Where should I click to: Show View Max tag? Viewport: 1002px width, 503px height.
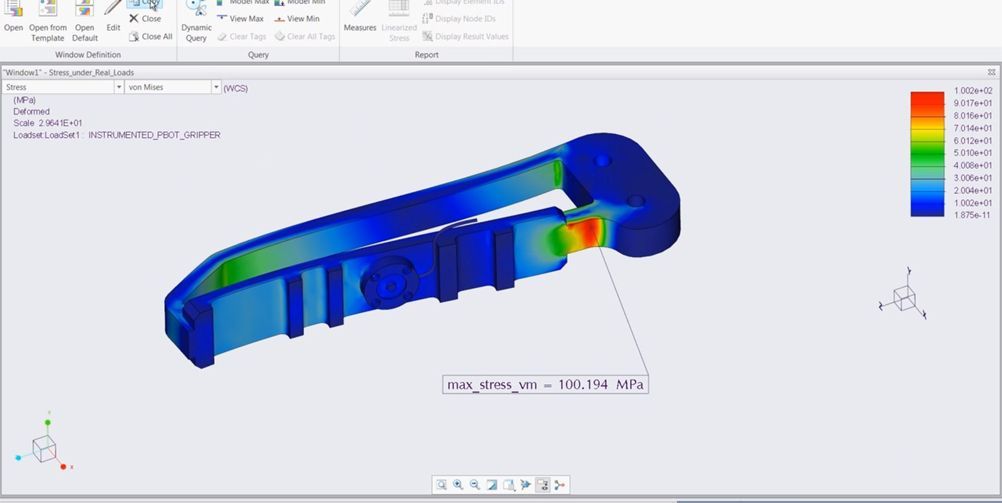[240, 19]
